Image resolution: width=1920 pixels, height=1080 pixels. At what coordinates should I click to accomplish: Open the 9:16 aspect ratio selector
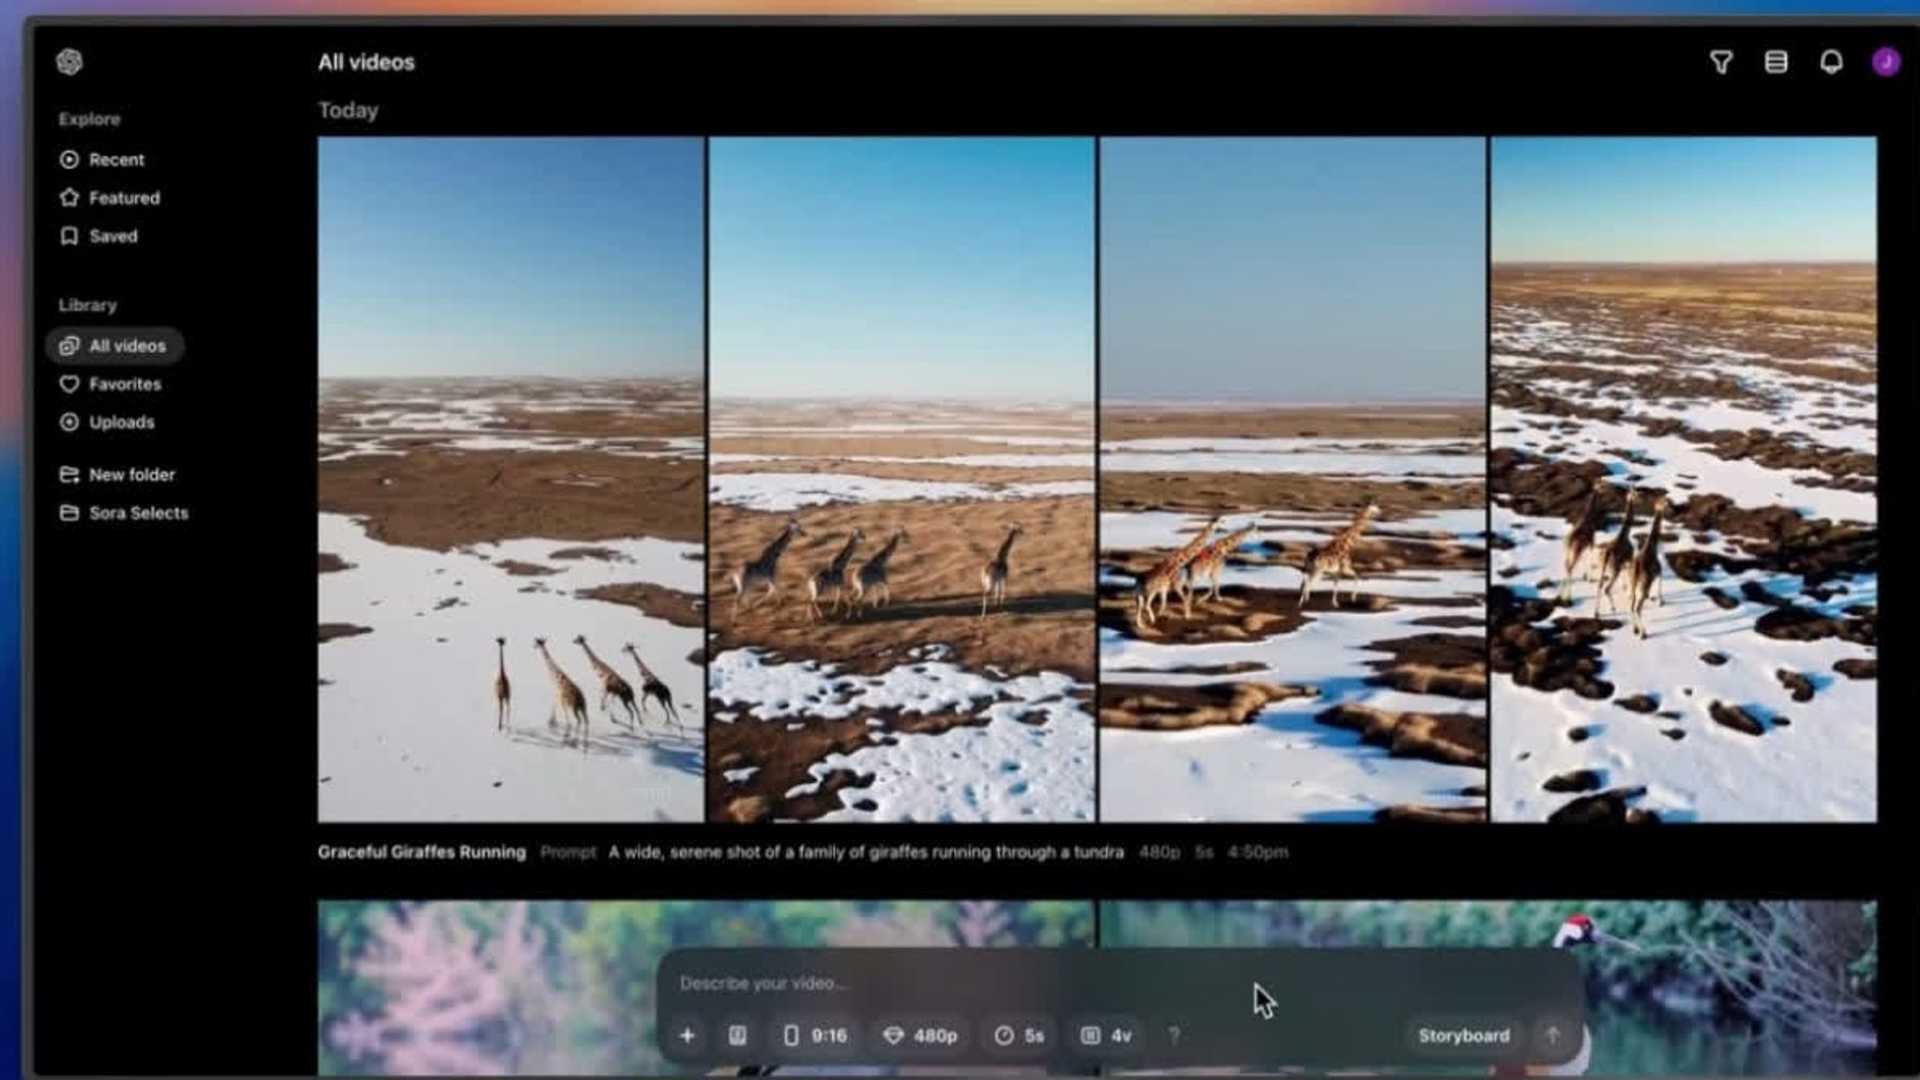pyautogui.click(x=815, y=1036)
